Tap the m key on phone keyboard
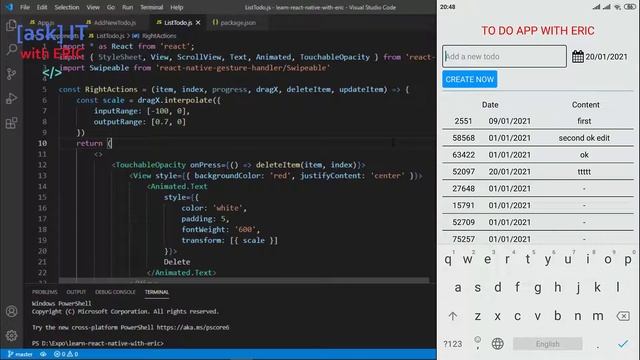 click(x=598, y=316)
